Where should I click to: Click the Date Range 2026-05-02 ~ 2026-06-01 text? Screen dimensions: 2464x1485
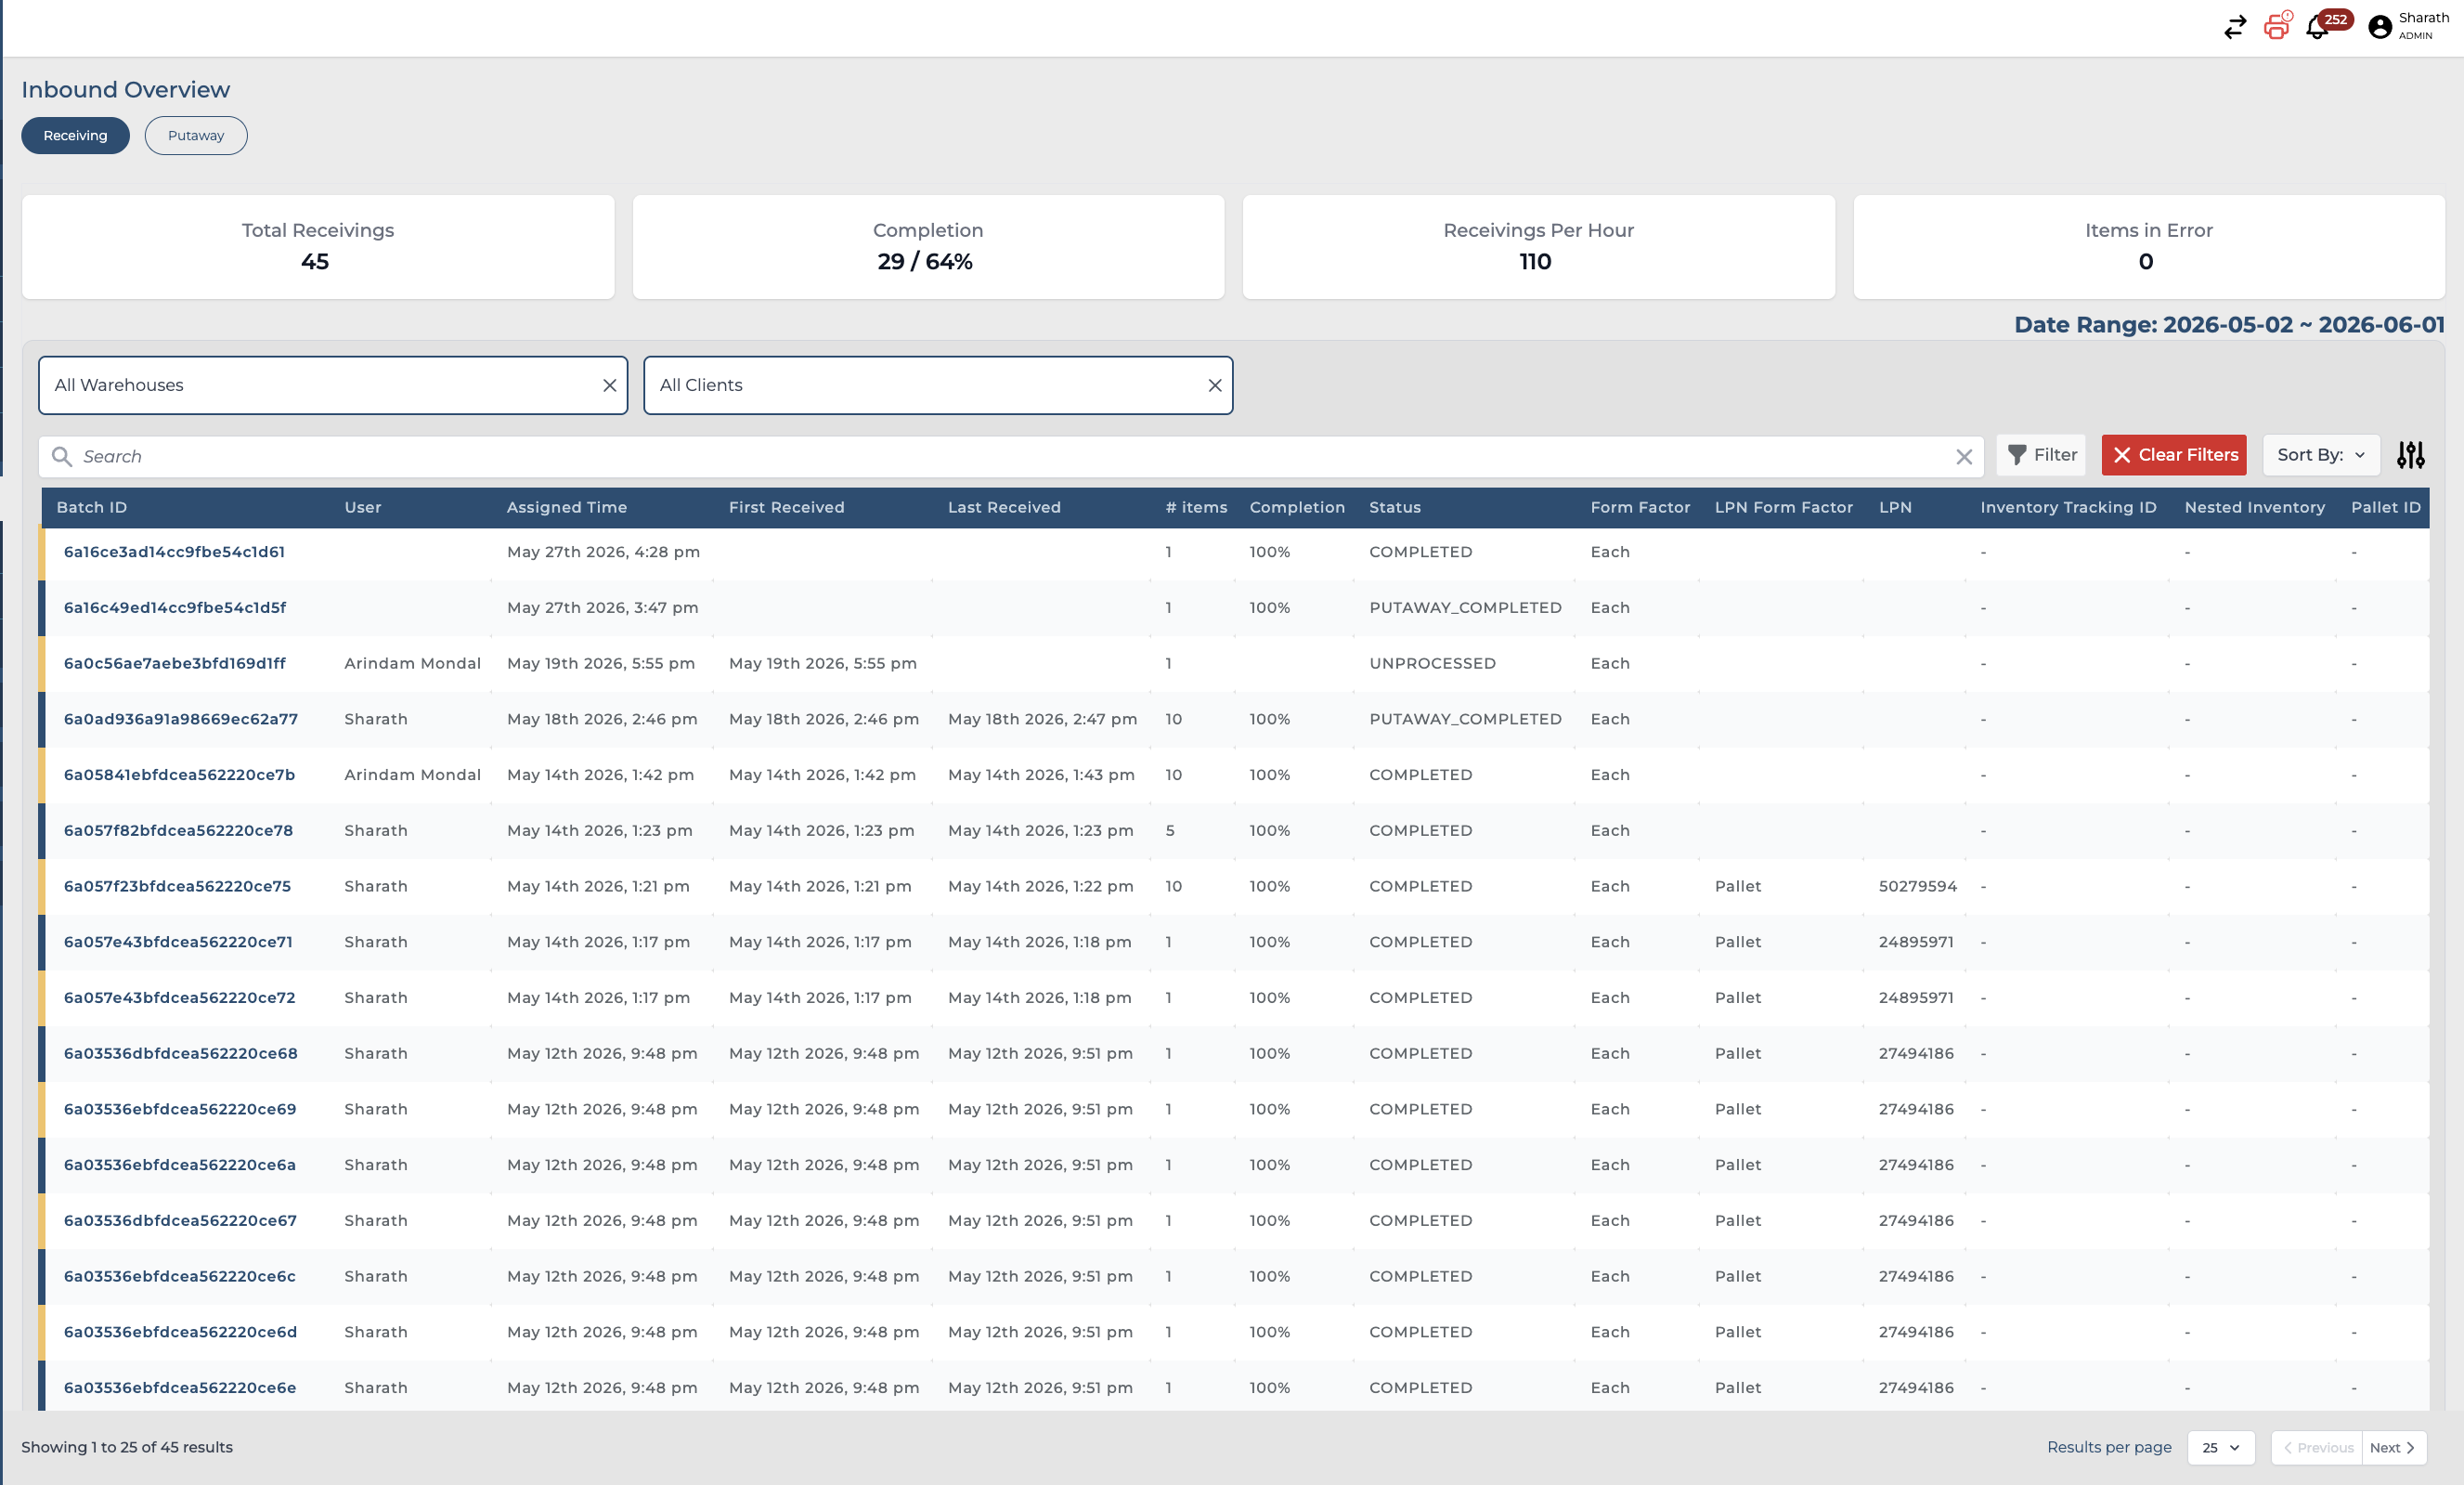click(2229, 324)
